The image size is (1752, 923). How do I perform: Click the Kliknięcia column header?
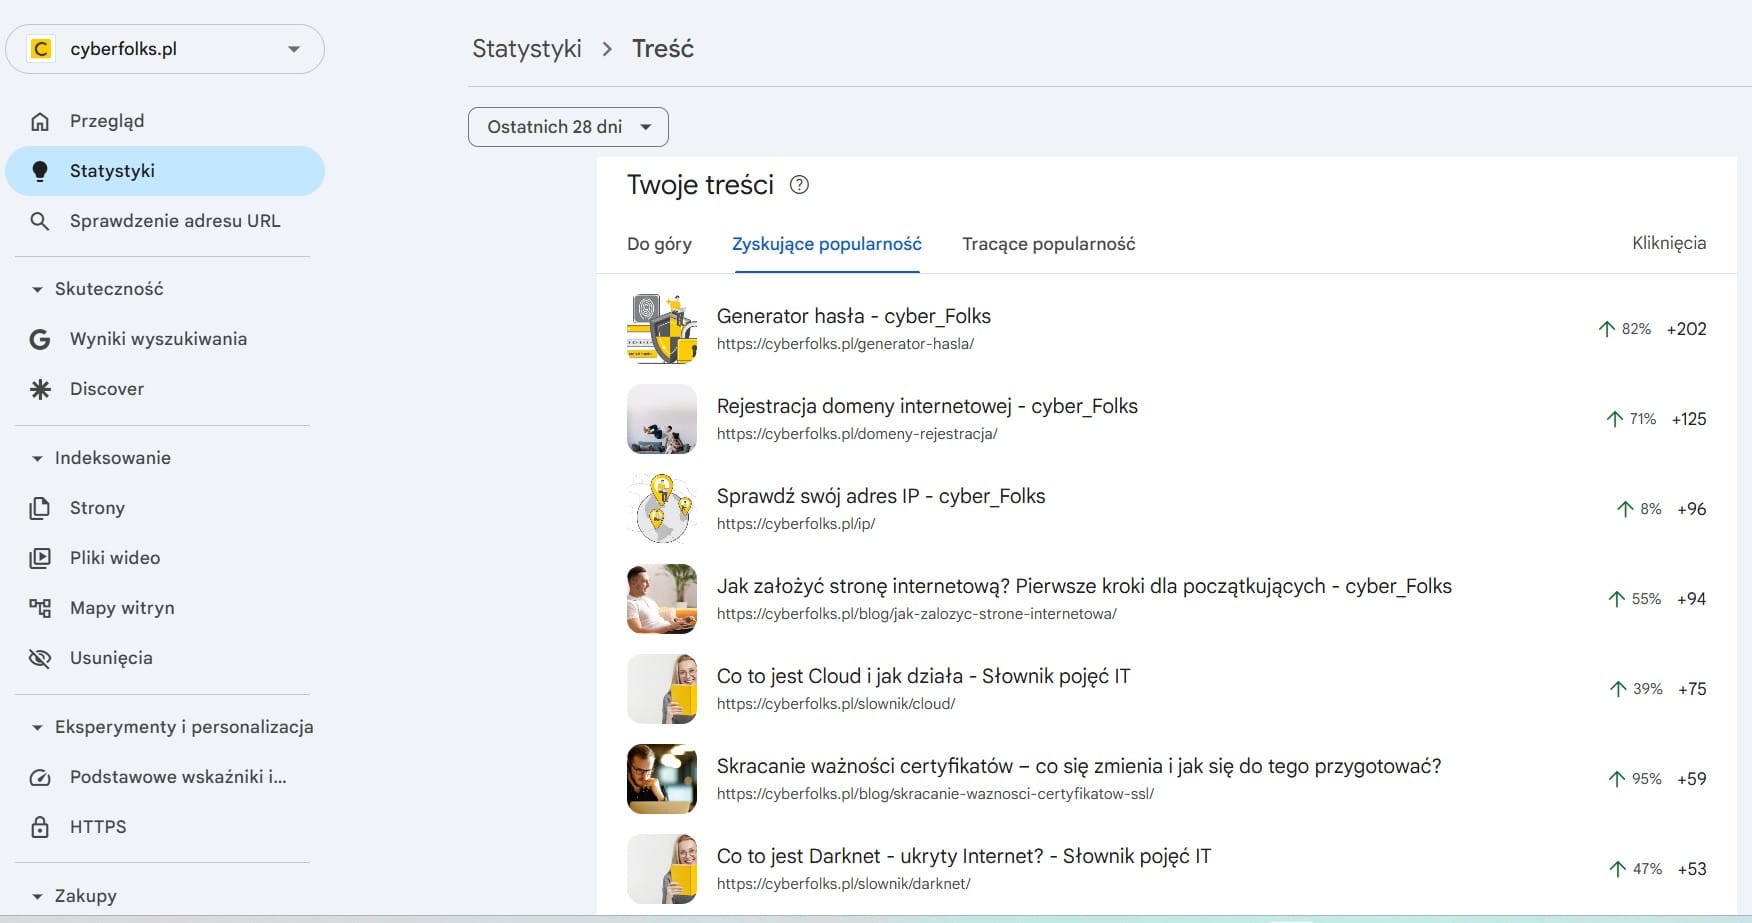click(x=1669, y=243)
